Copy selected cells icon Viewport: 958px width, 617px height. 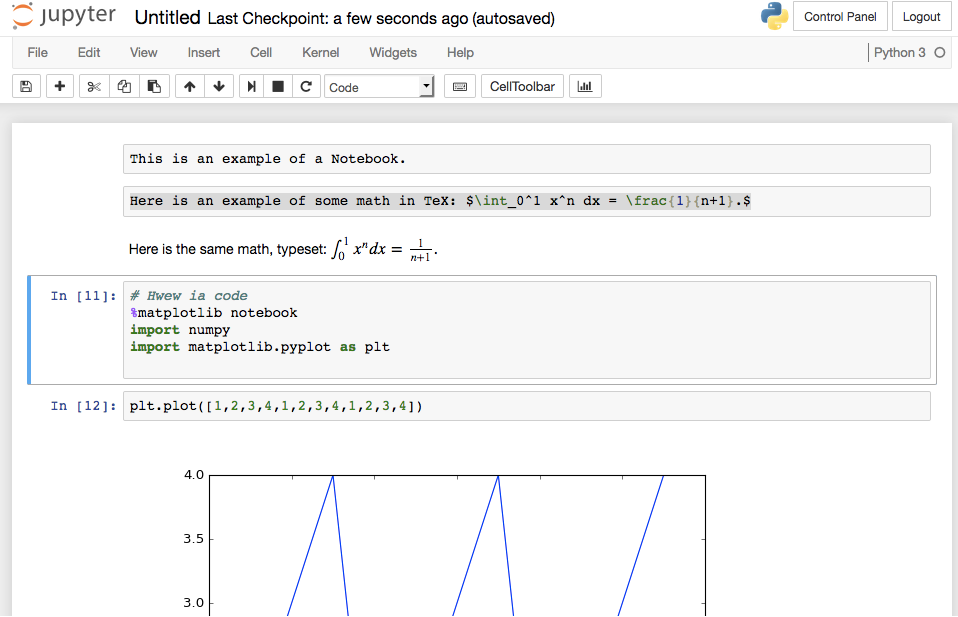click(124, 87)
